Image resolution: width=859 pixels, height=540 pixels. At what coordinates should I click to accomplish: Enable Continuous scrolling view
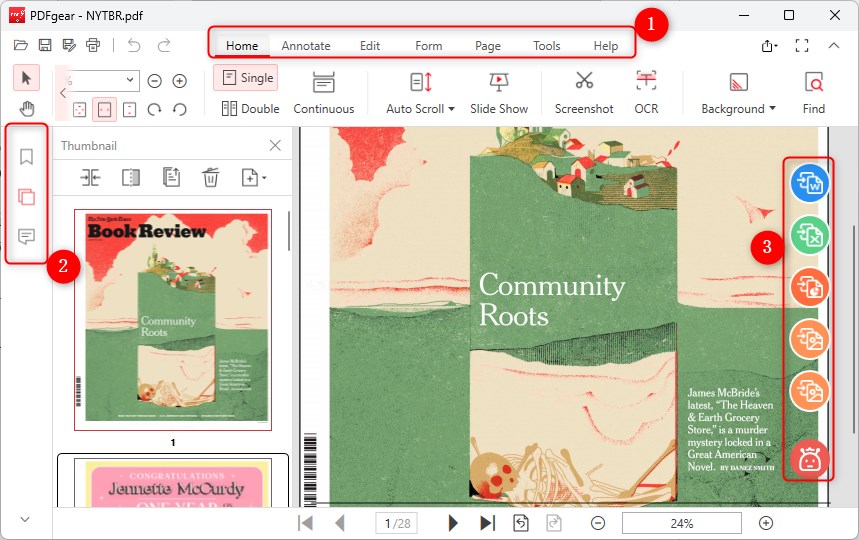tap(324, 93)
